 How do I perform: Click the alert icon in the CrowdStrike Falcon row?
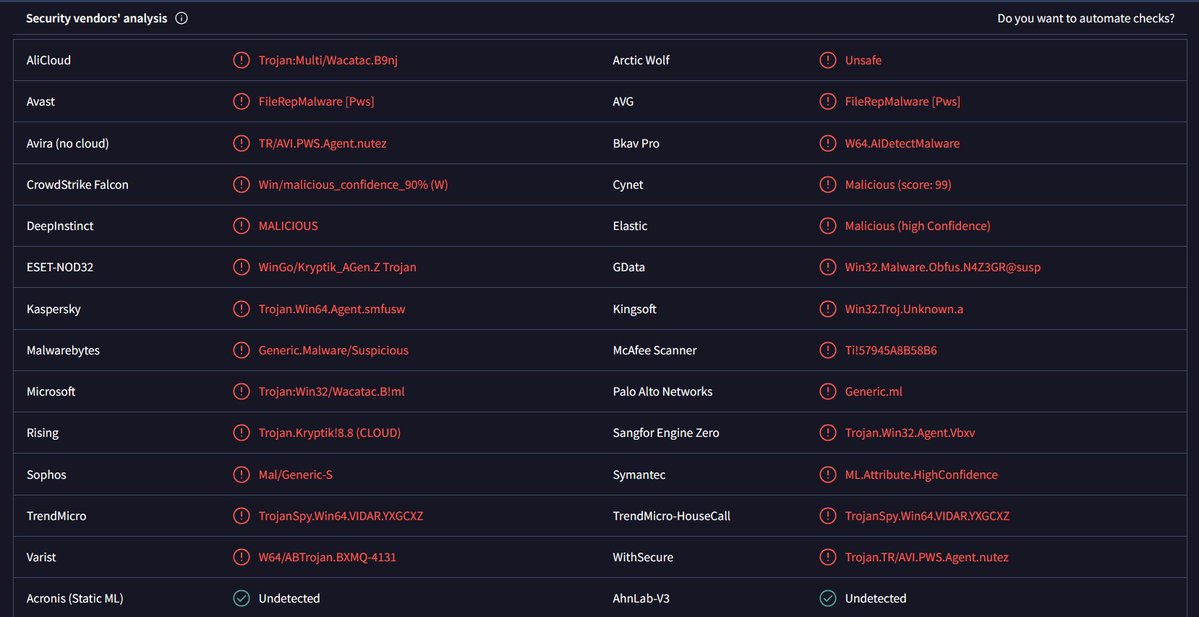(x=241, y=184)
